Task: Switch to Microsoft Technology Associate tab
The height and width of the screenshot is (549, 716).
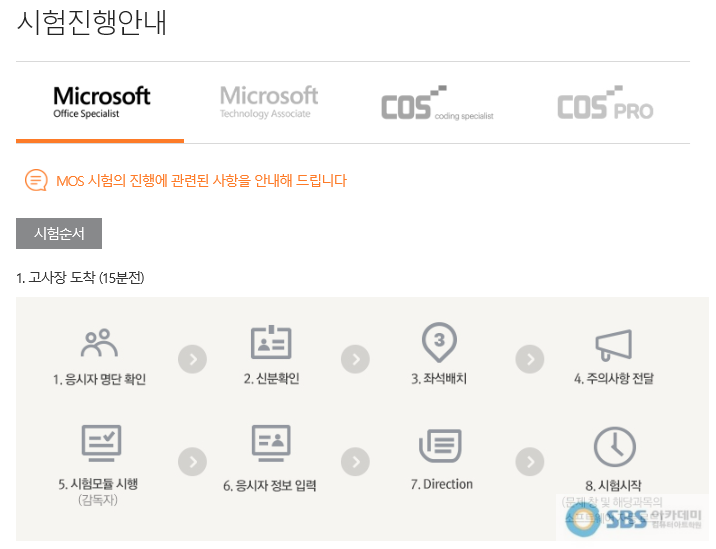Action: pyautogui.click(x=268, y=102)
